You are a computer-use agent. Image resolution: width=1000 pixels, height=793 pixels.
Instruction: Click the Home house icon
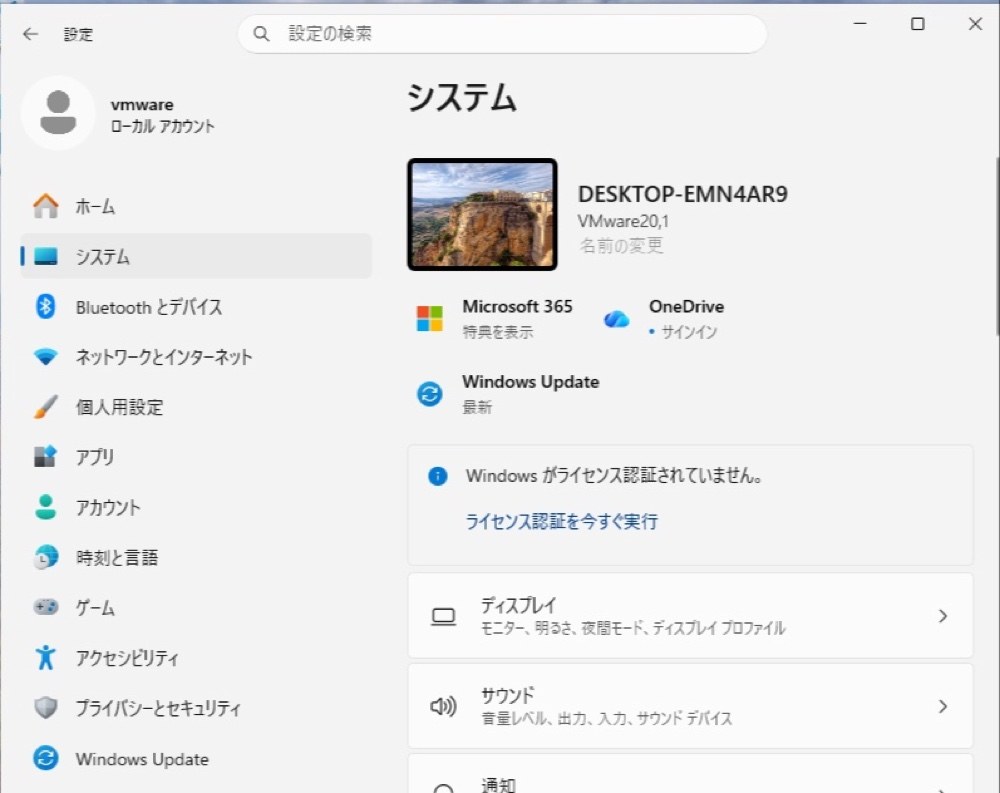point(45,206)
